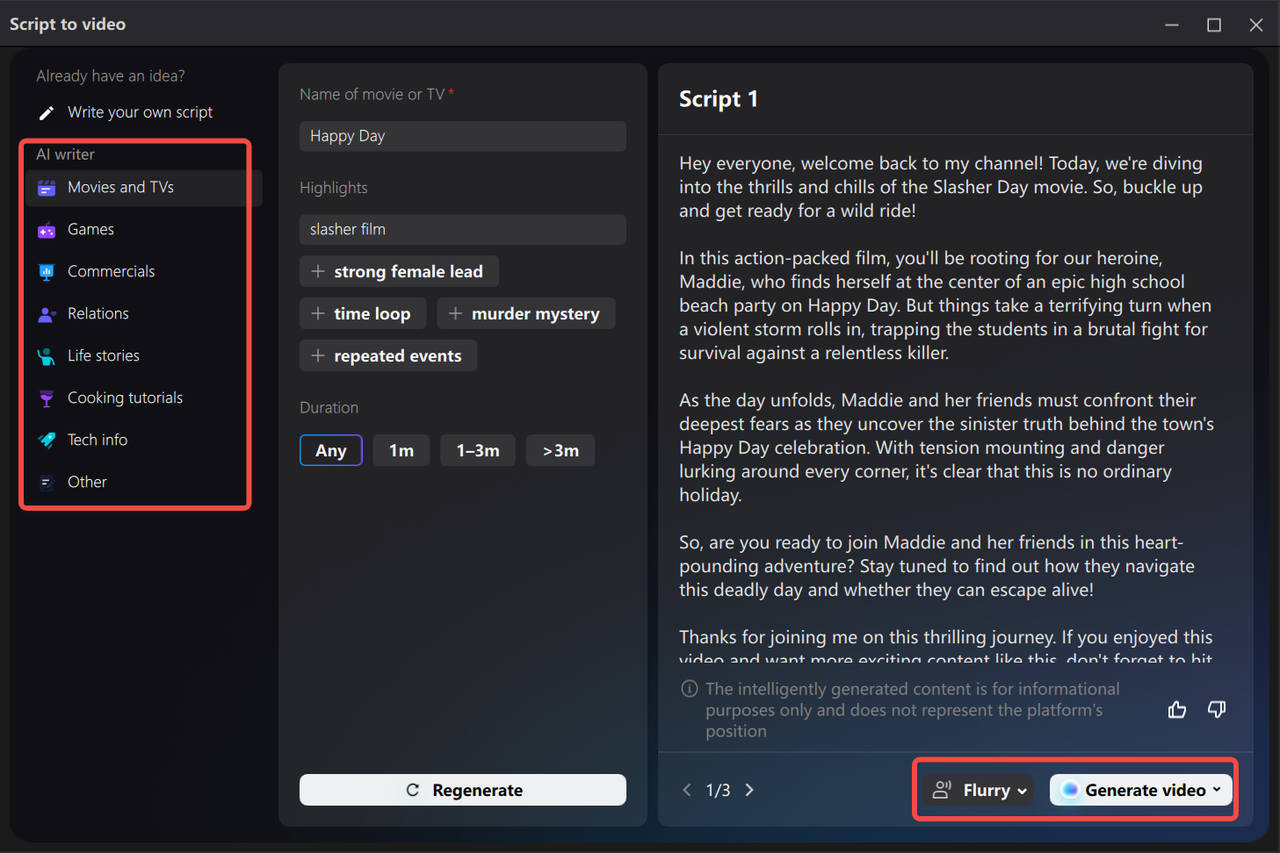1280x853 pixels.
Task: Choose the Life stories category
Action: tap(103, 355)
